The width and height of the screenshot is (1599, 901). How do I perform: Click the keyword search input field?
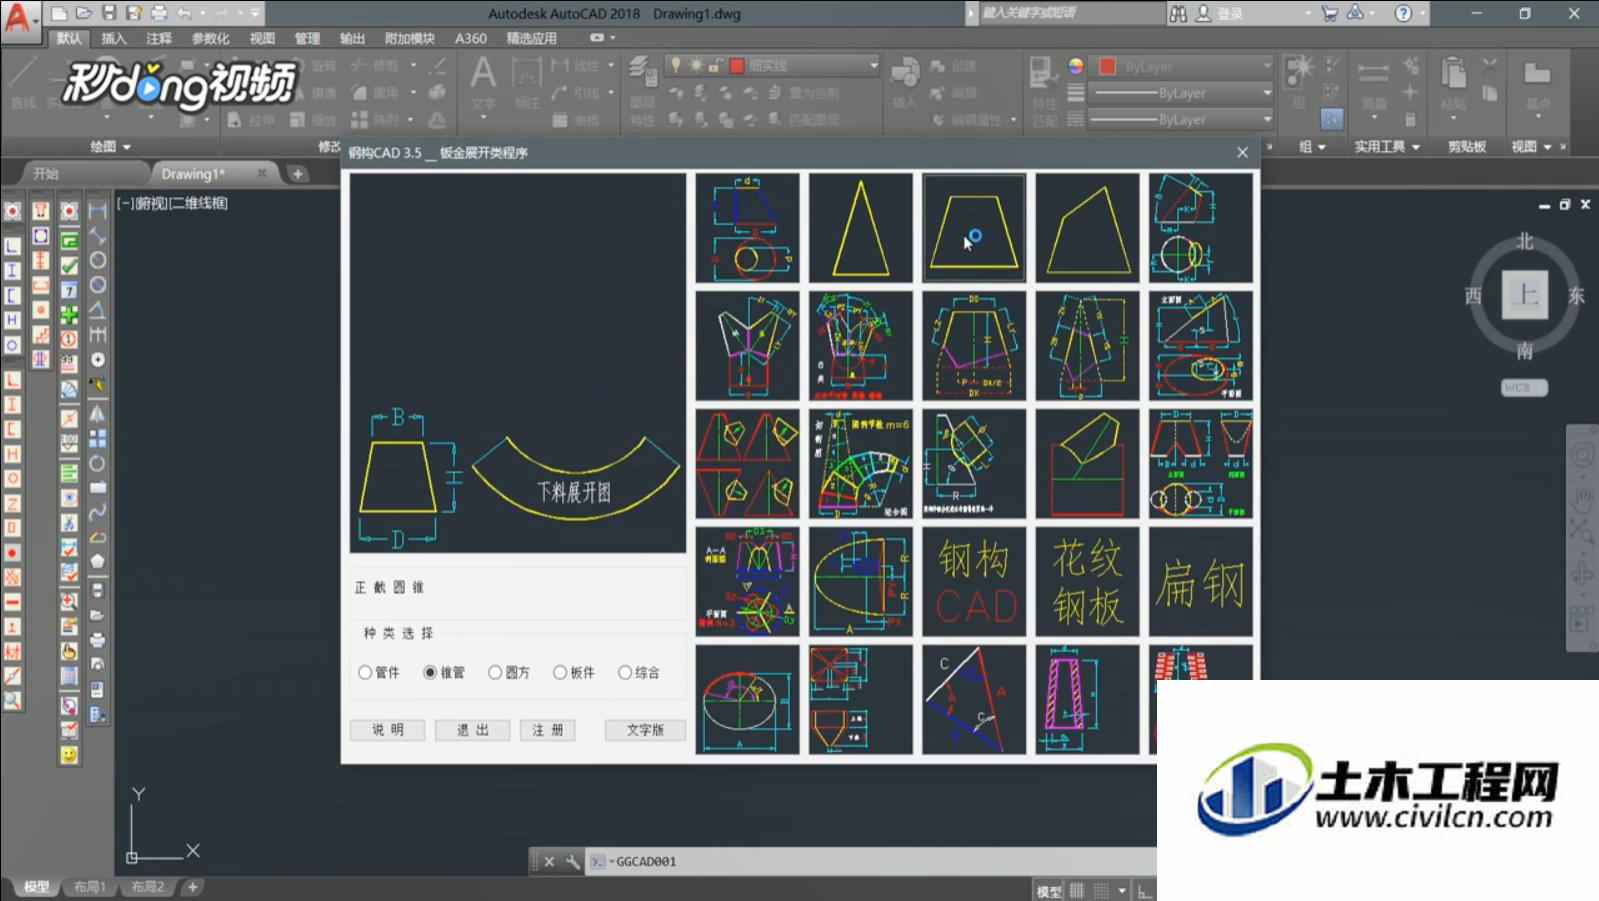(1070, 13)
